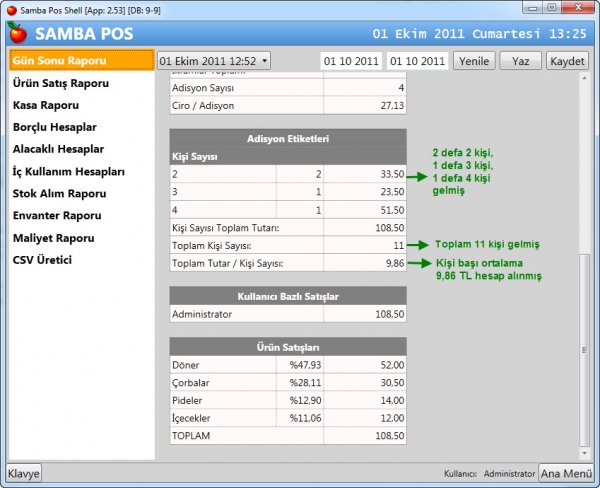Open the Klavye on-screen keyboard

[24, 473]
